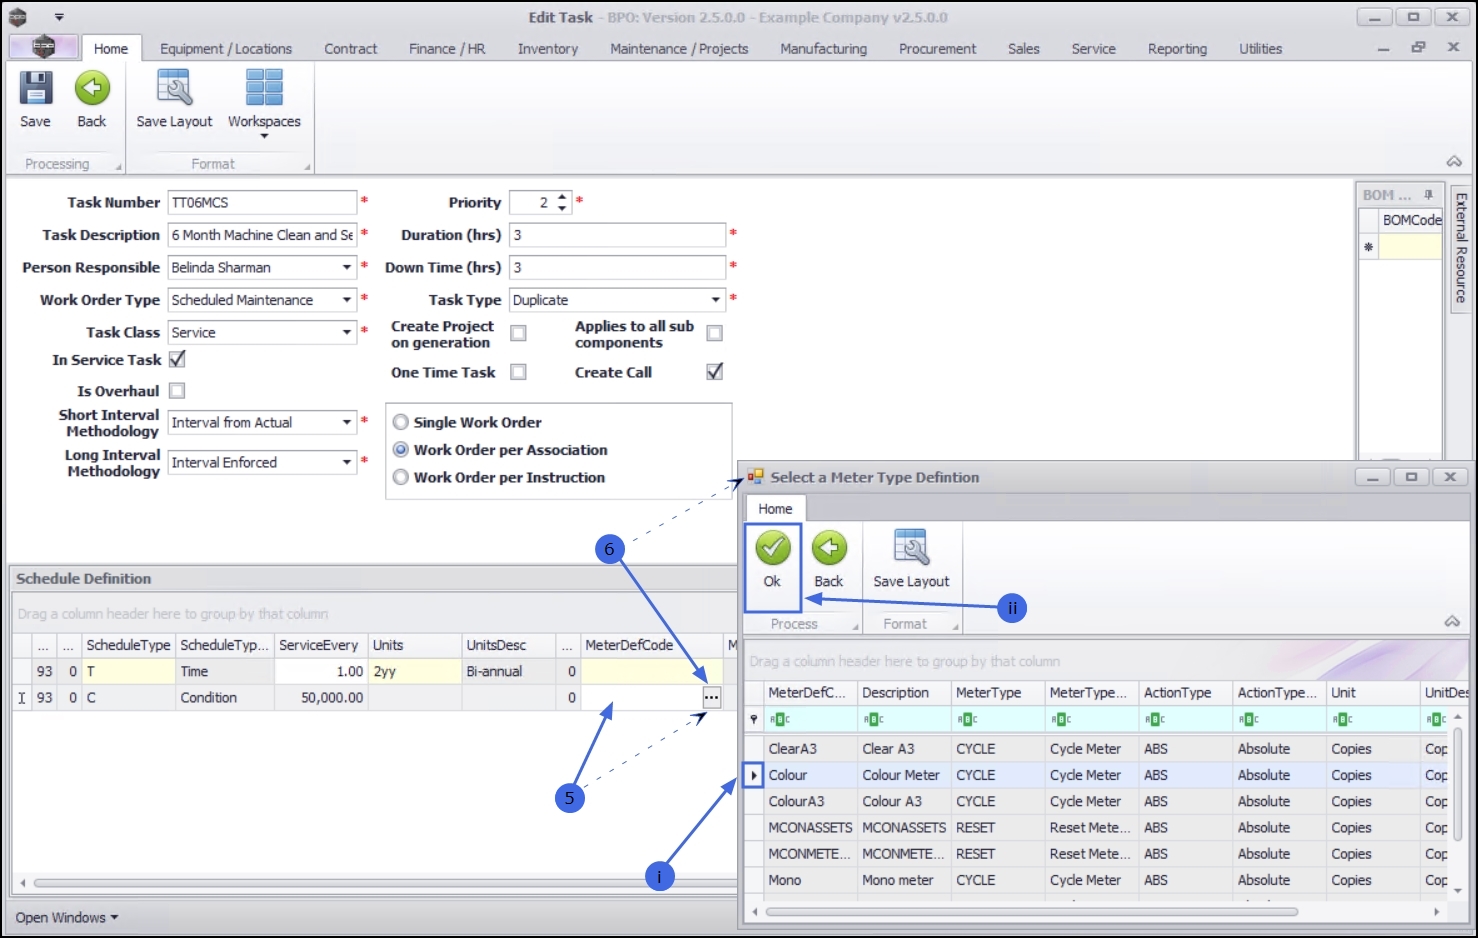Open the Home tab in Meter Type dialog

click(x=775, y=508)
